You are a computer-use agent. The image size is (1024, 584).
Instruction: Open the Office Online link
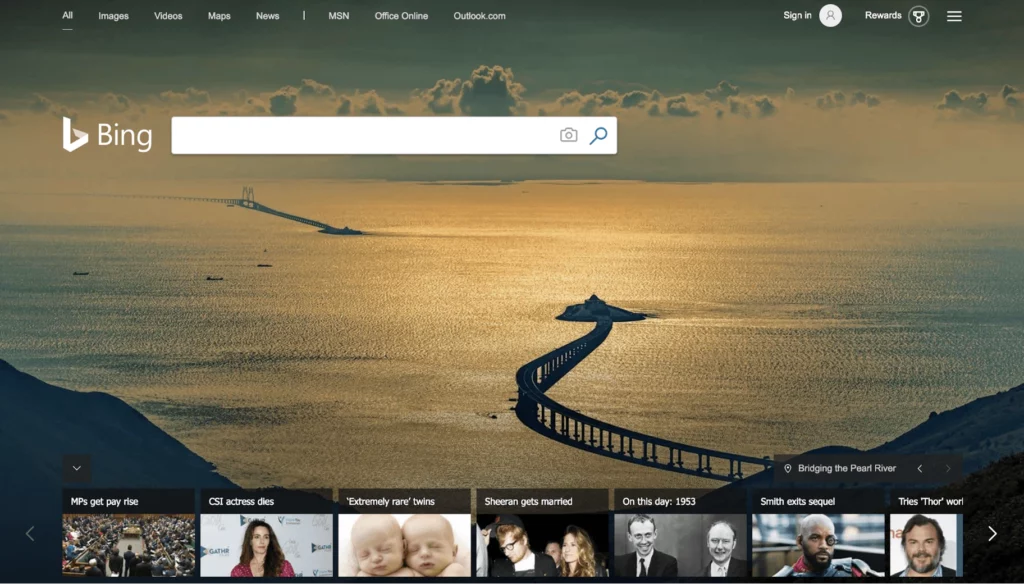[401, 16]
